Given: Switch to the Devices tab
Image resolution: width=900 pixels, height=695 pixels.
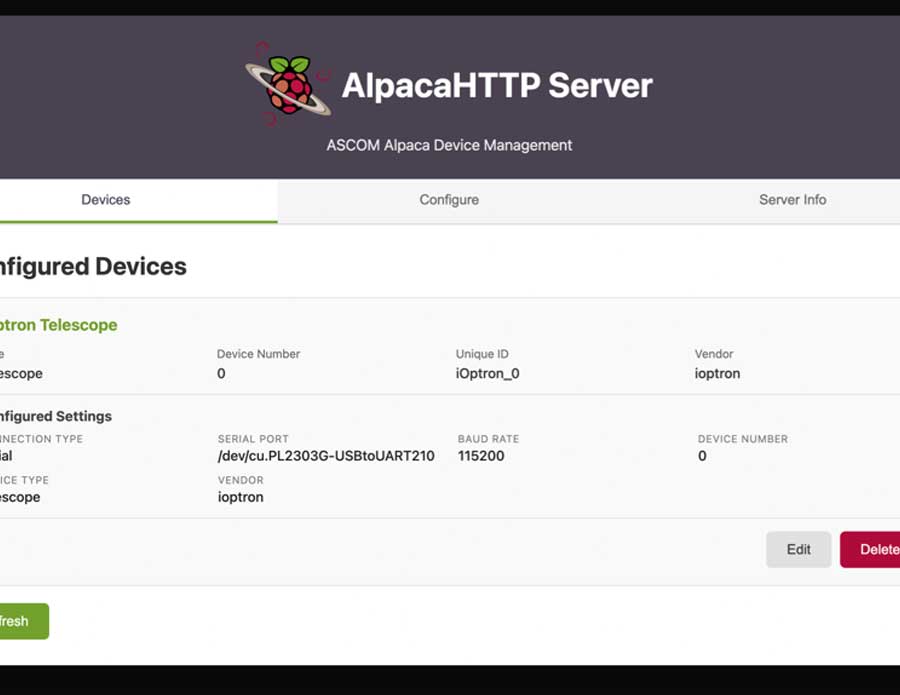Looking at the screenshot, I should [x=106, y=200].
